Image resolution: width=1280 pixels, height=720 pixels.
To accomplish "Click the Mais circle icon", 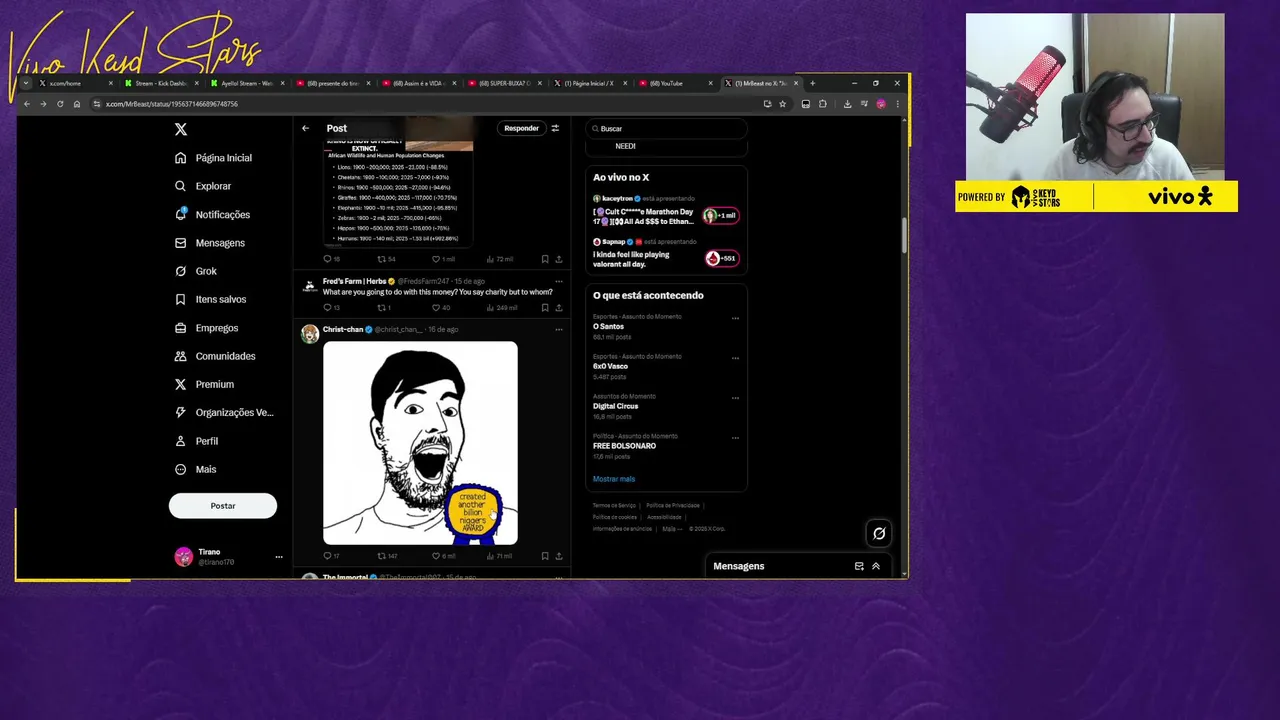I will pos(180,469).
